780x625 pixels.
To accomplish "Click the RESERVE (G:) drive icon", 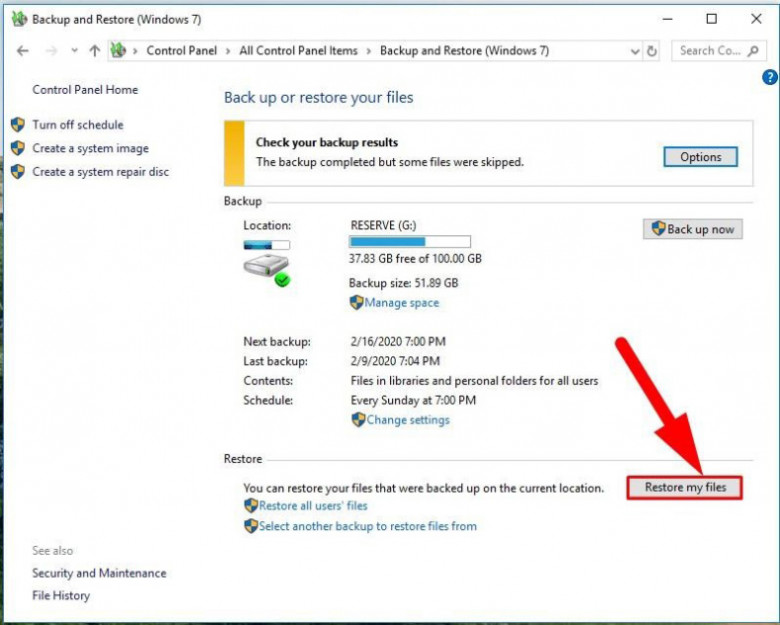I will (x=267, y=271).
